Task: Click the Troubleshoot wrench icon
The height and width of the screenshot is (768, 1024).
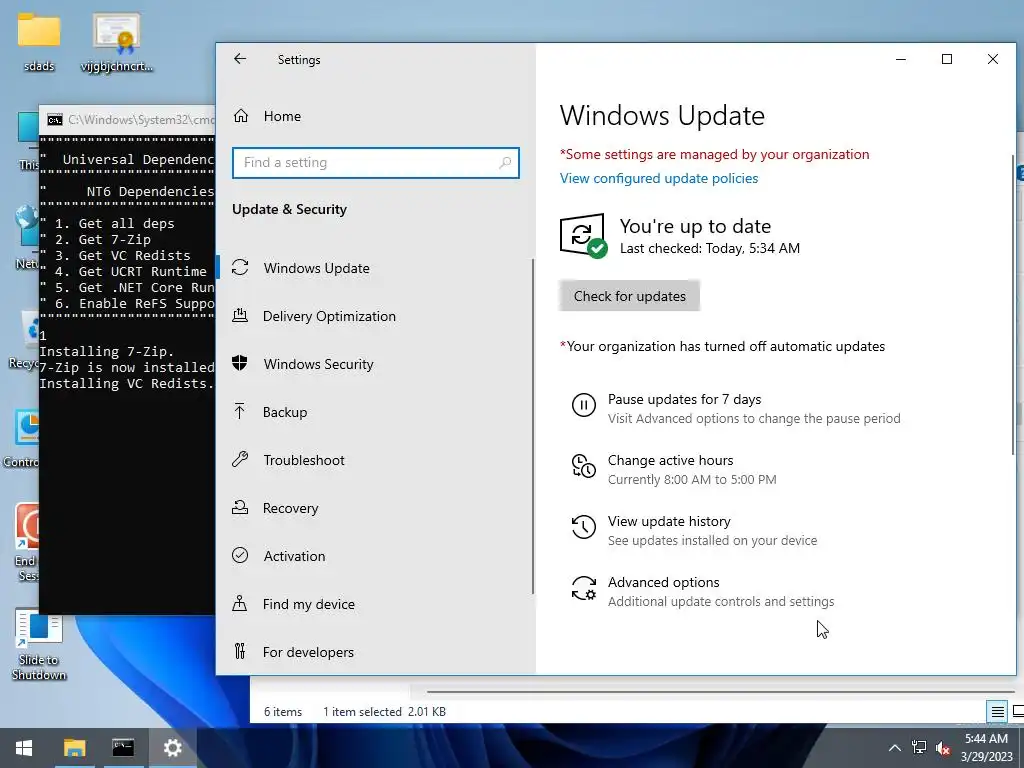Action: (240, 459)
